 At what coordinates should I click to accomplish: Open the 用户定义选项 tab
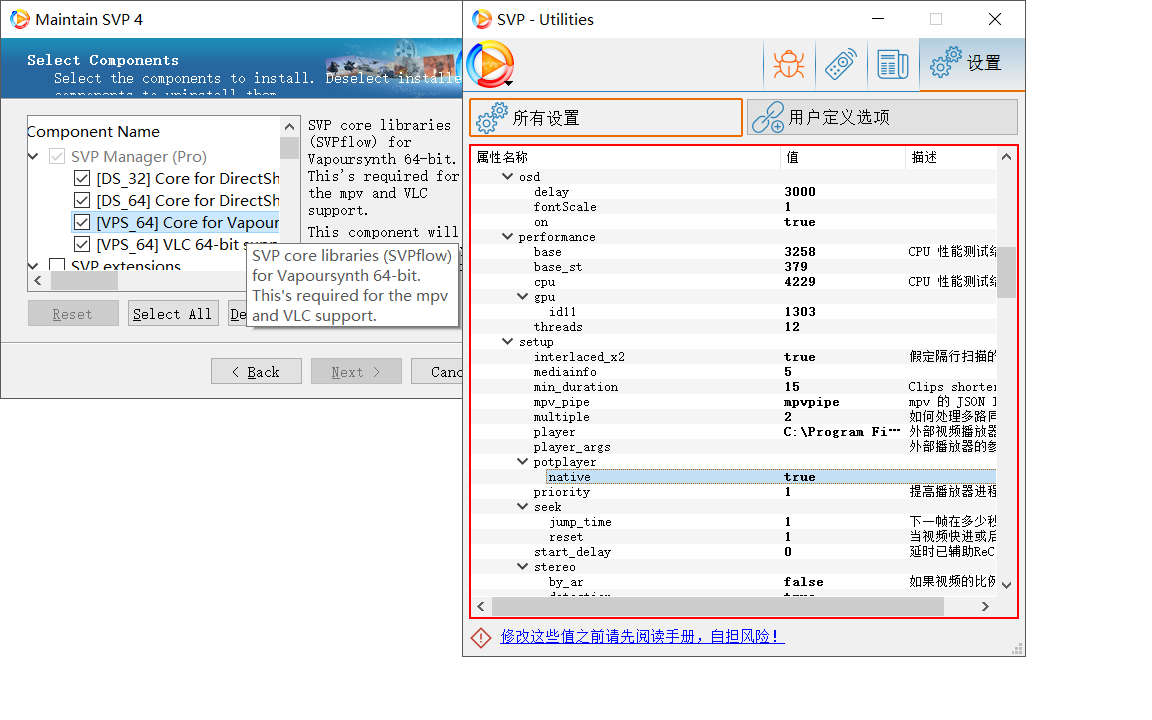(x=881, y=117)
